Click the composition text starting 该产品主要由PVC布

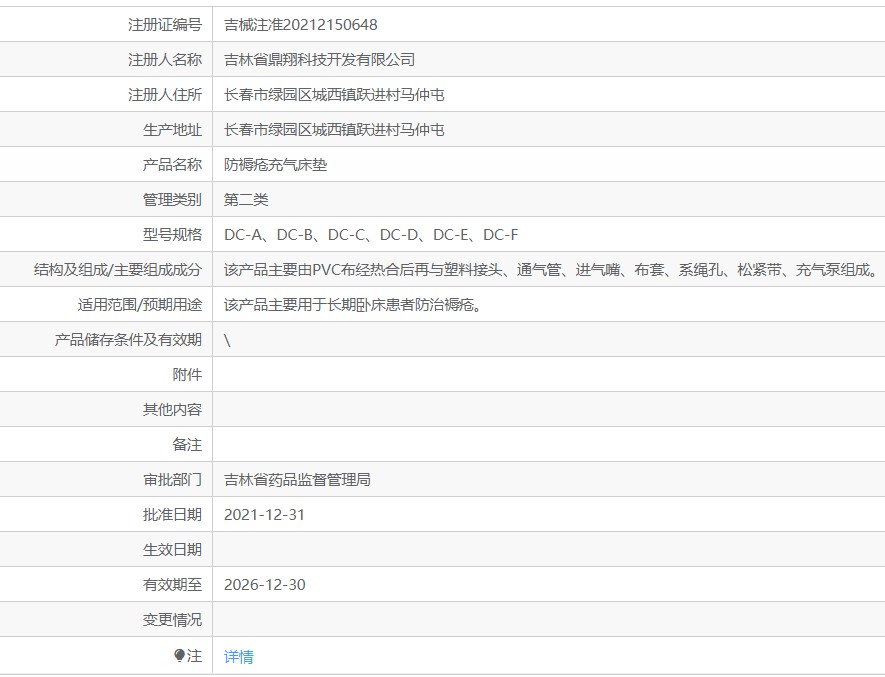click(x=551, y=270)
